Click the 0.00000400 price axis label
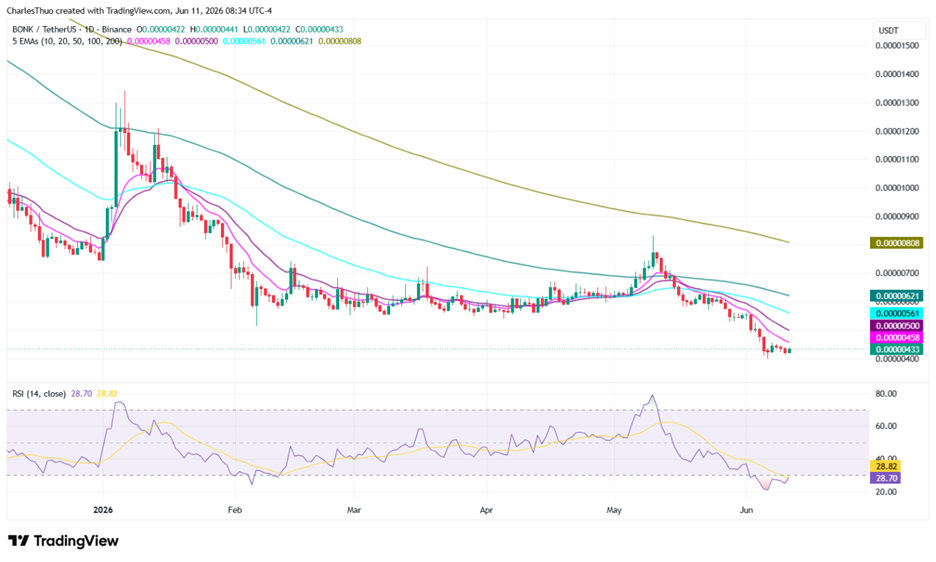936x562 pixels. point(897,359)
